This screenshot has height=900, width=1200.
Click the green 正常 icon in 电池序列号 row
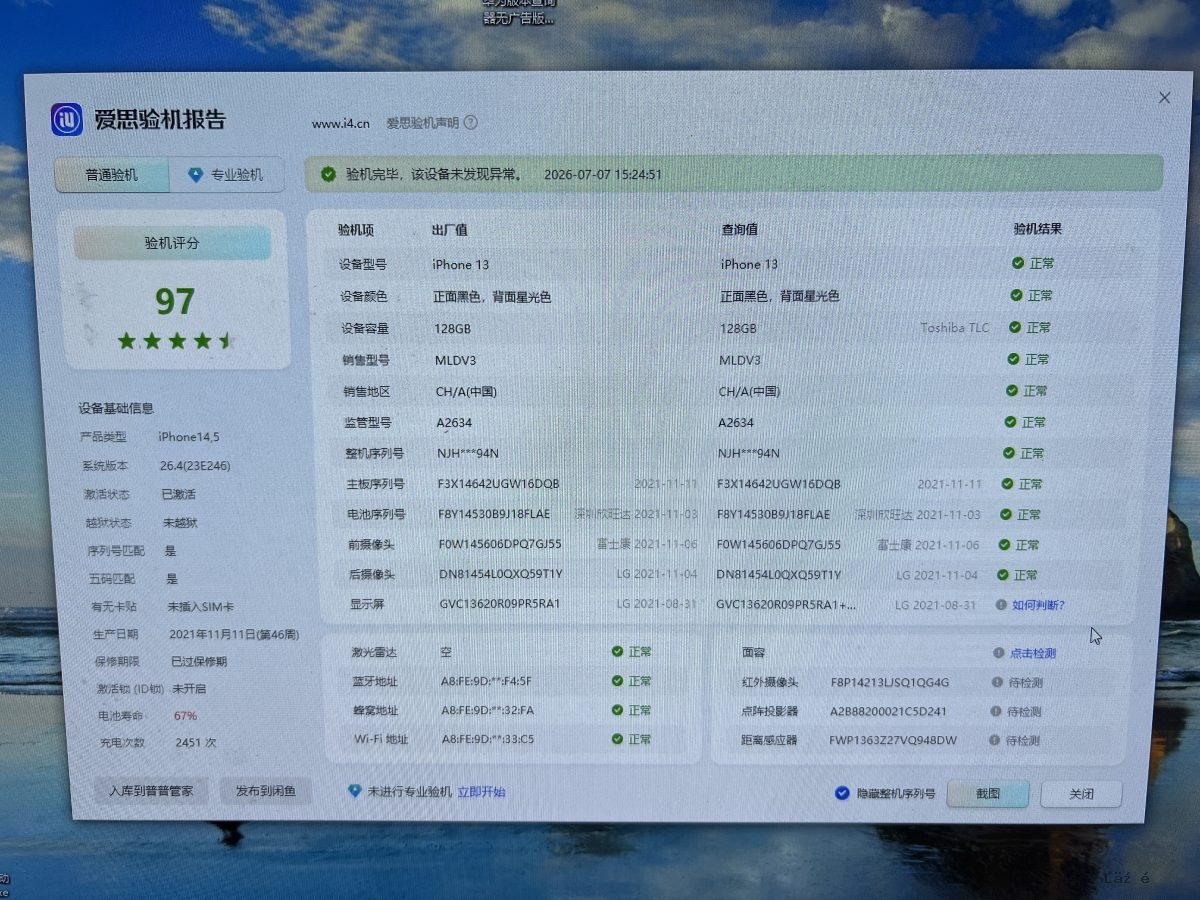[1006, 514]
